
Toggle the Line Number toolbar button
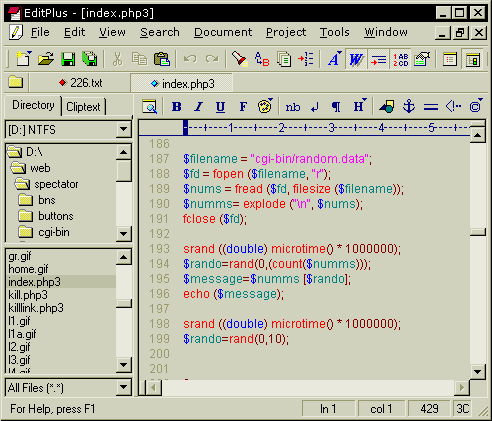[400, 59]
